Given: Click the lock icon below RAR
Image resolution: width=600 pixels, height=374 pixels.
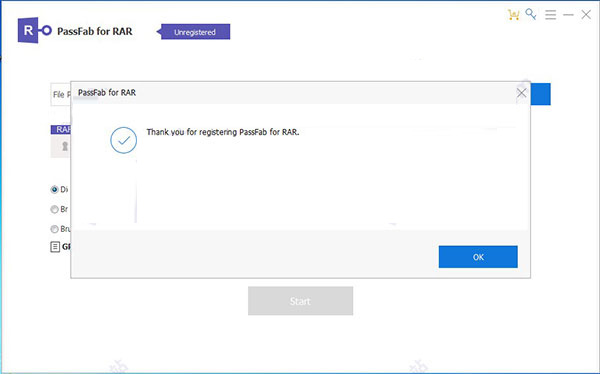Looking at the screenshot, I should [65, 146].
